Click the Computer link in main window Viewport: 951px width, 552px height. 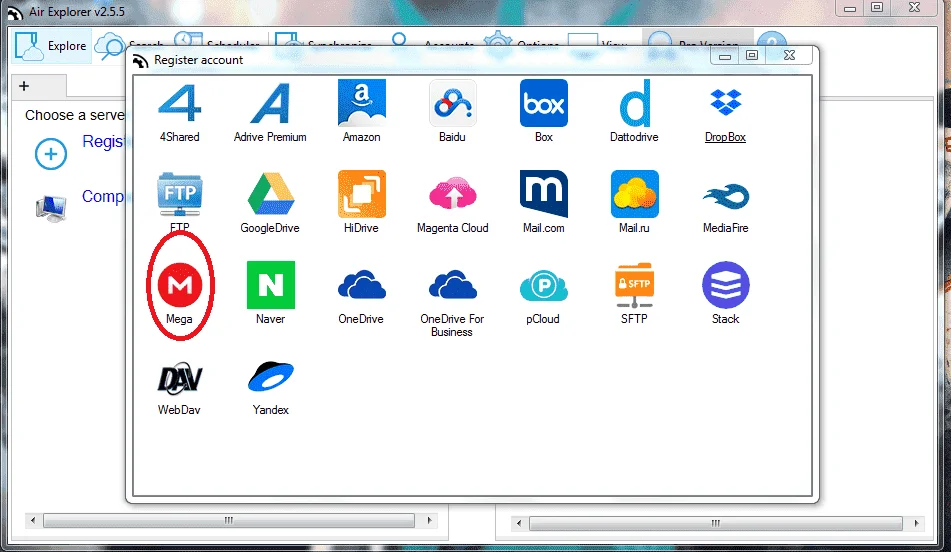click(x=103, y=197)
